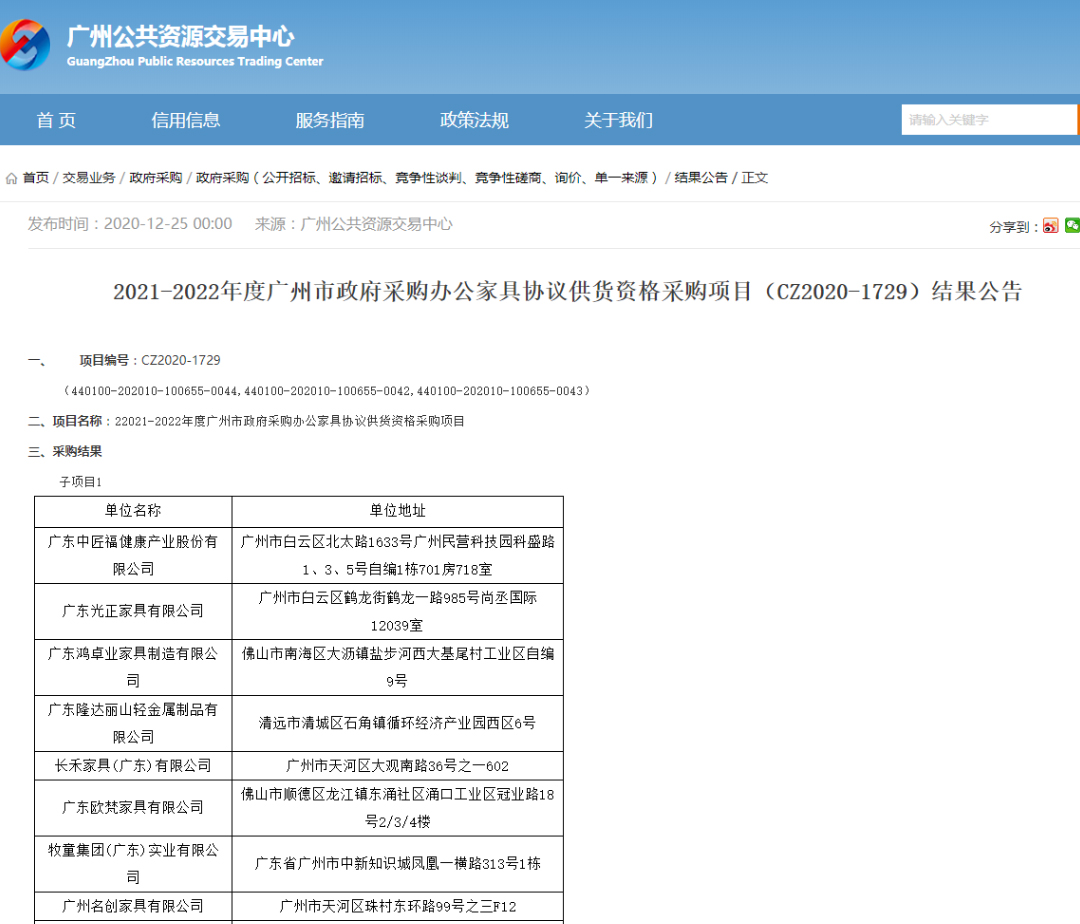Screen dimensions: 1080x924
Task: Click the keyword search input field
Action: point(987,120)
